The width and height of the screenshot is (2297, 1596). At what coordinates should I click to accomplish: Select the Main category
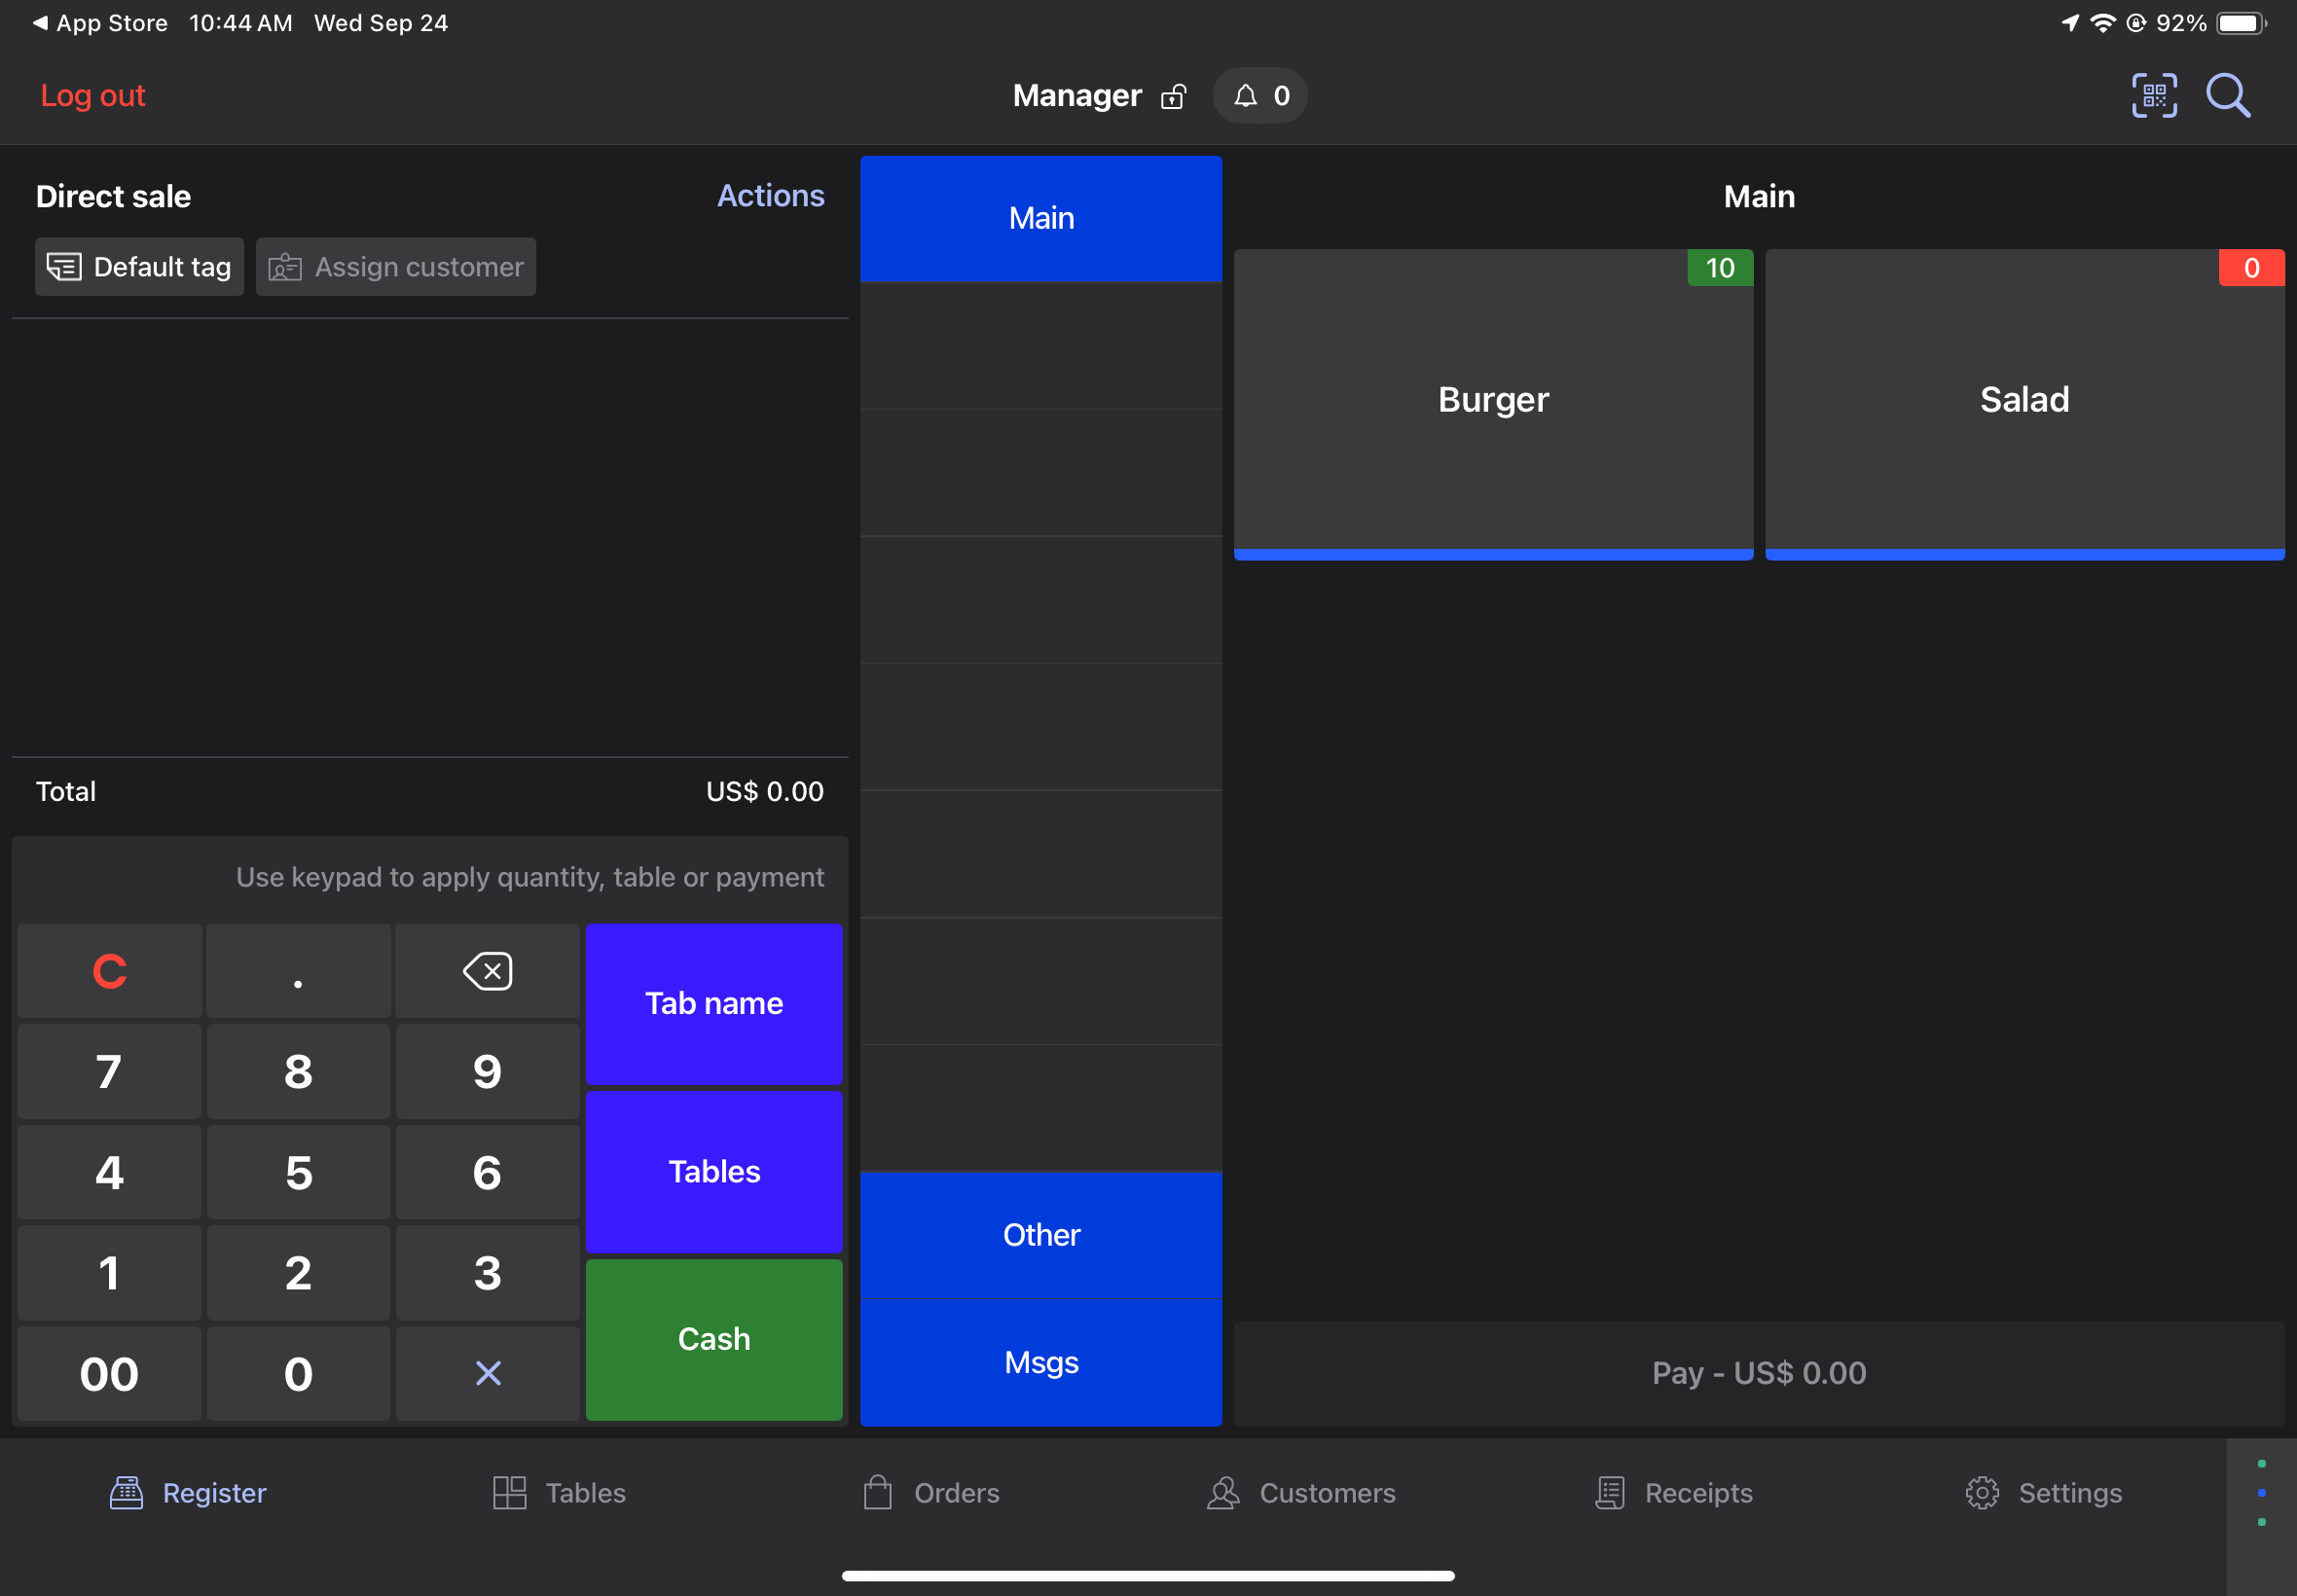(1041, 218)
